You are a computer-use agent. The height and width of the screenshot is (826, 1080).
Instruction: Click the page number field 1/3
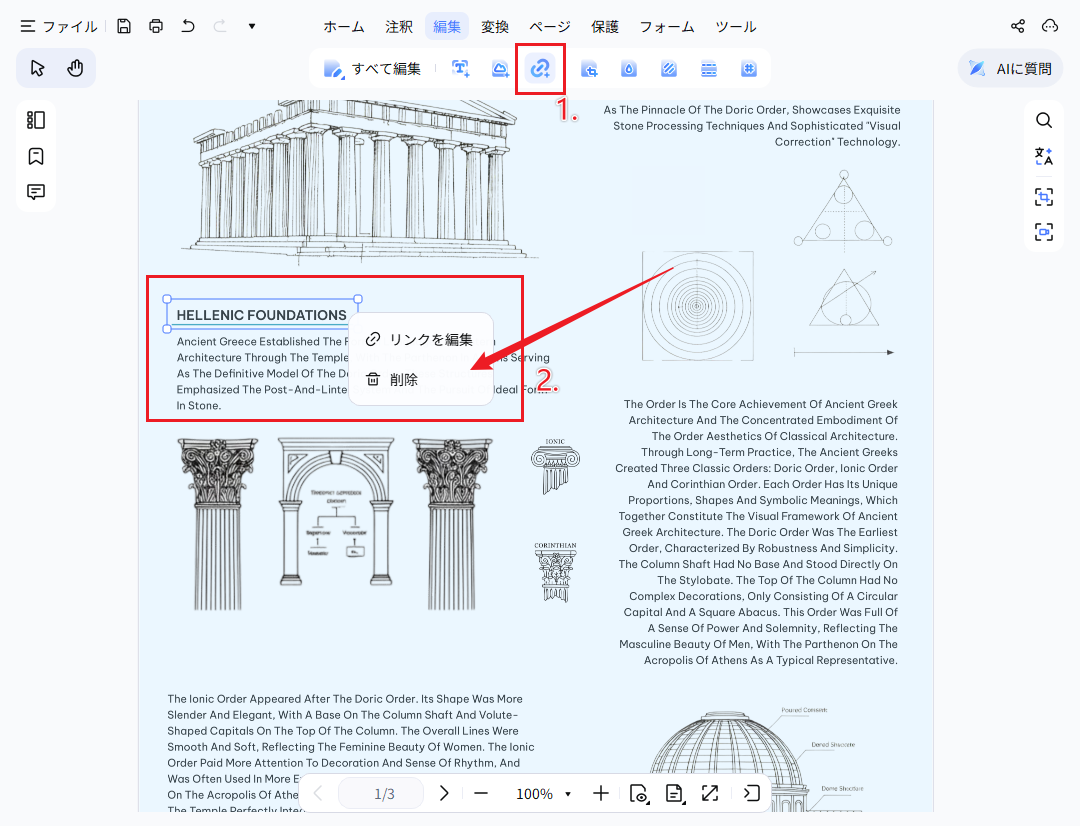[x=381, y=794]
